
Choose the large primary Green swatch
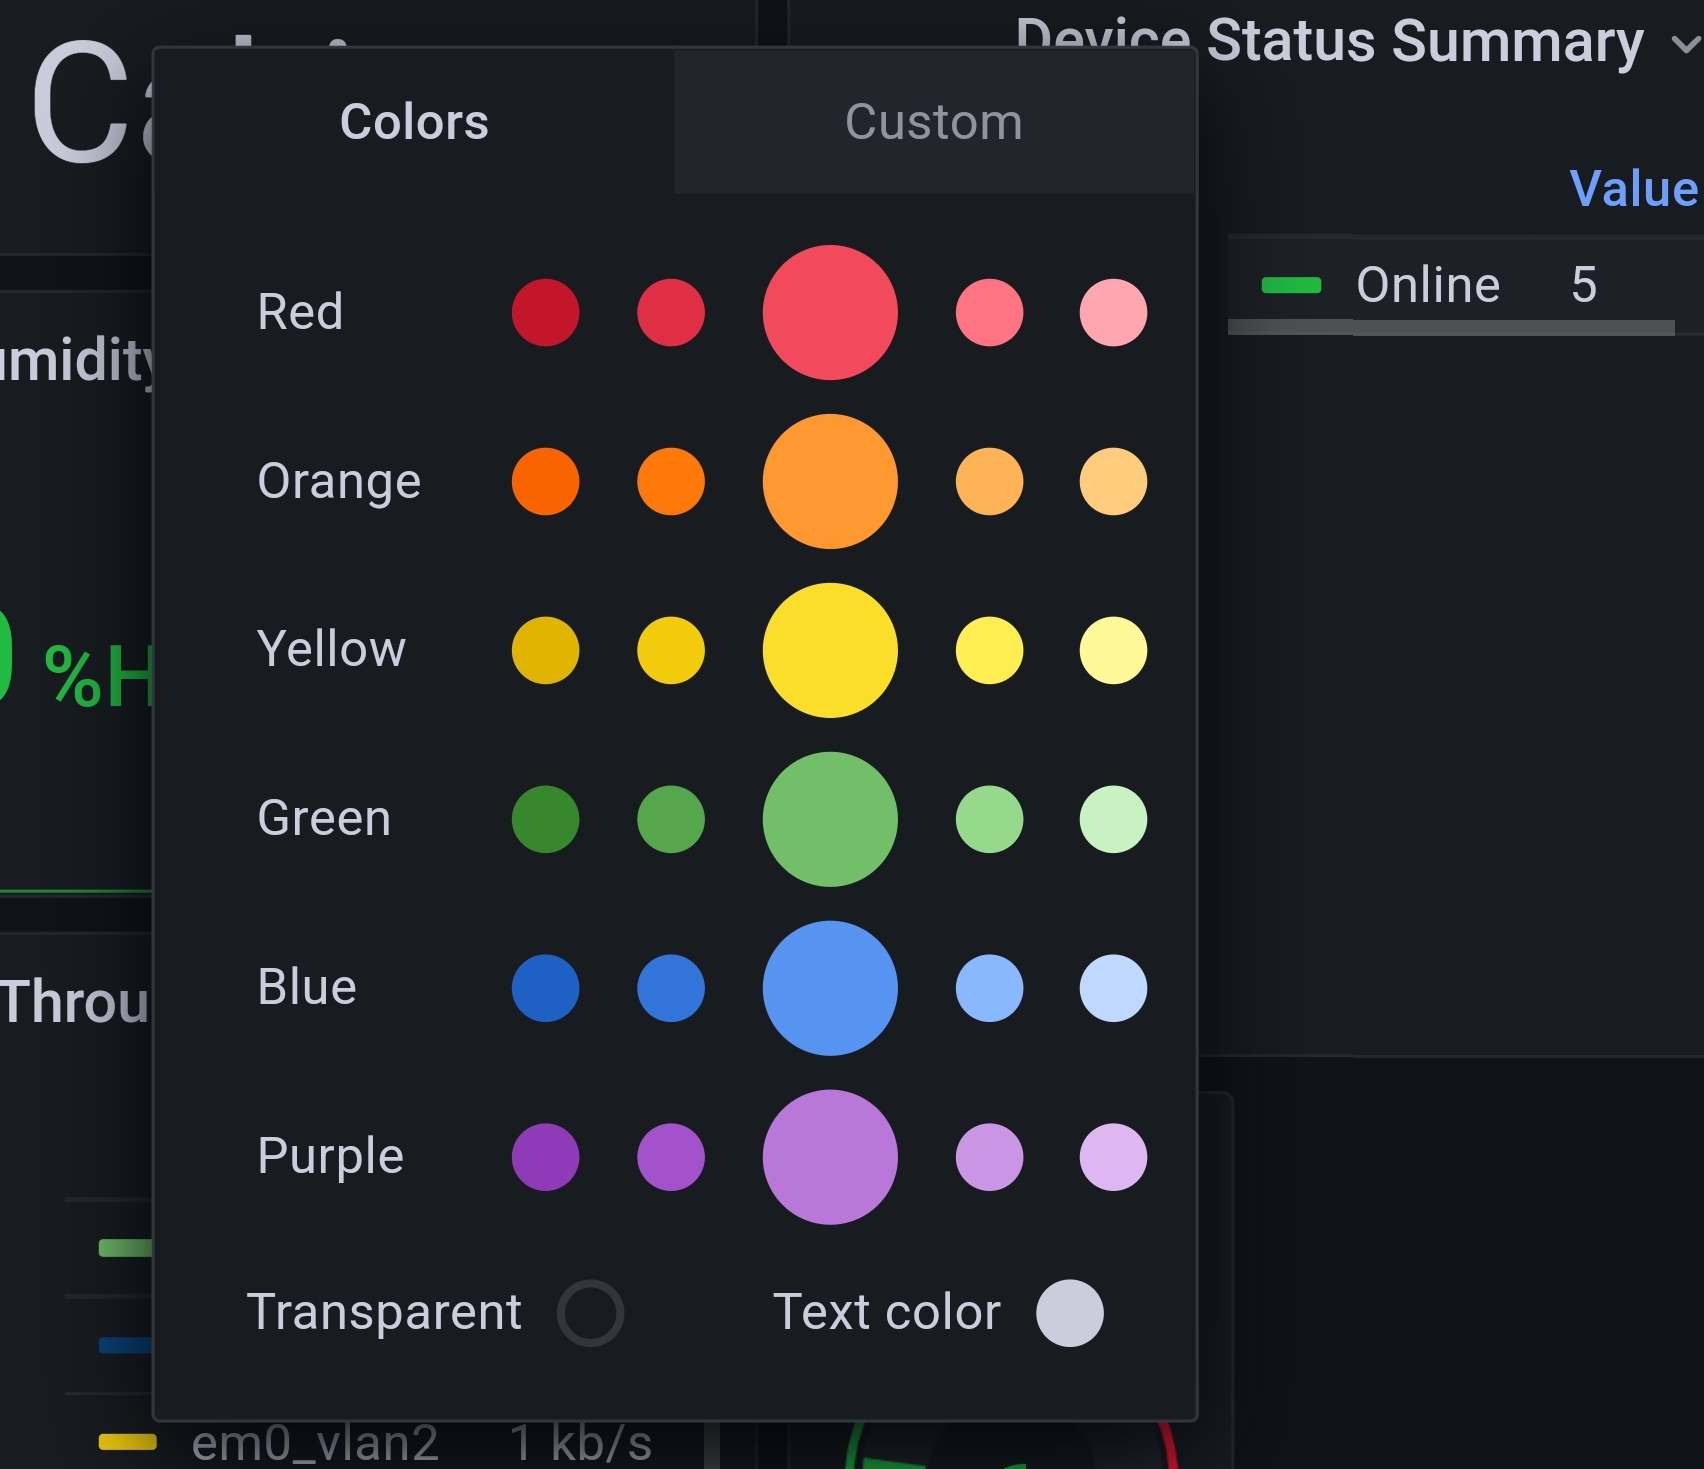click(829, 819)
